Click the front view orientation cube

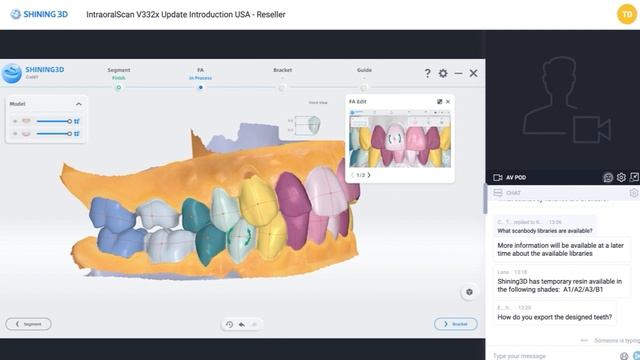313,125
